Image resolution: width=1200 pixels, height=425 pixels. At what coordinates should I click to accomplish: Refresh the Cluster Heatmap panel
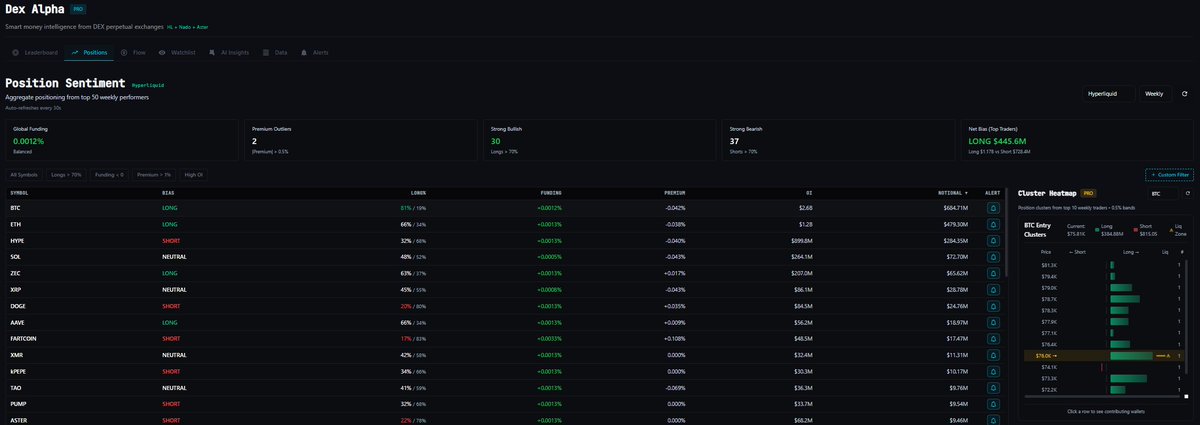[x=1187, y=192]
